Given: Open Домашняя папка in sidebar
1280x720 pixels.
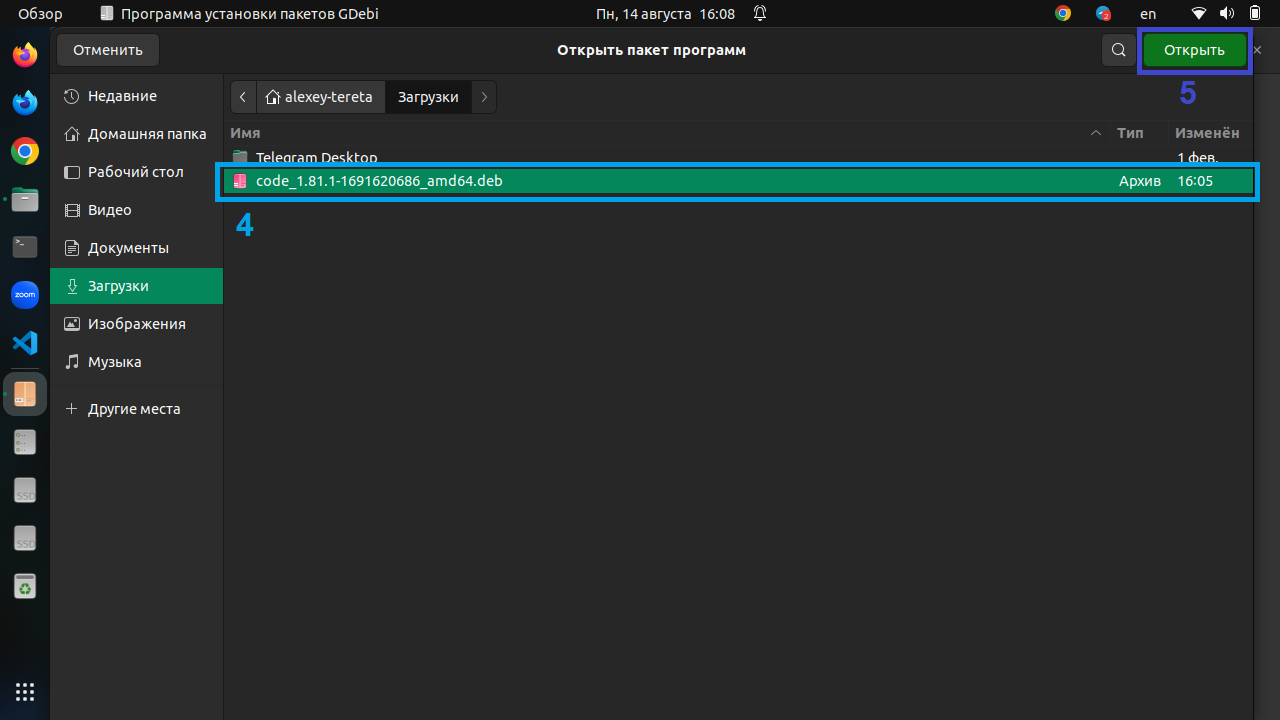Looking at the screenshot, I should point(136,134).
